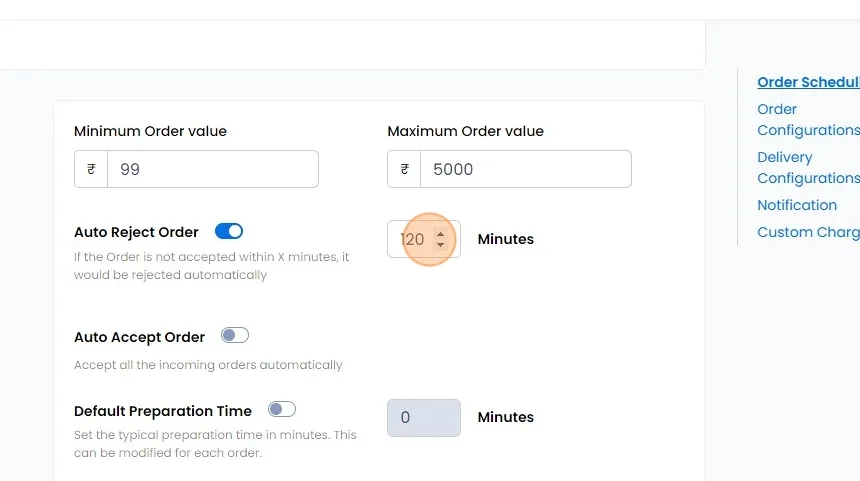Click the Auto Reject Order label

[x=136, y=232]
